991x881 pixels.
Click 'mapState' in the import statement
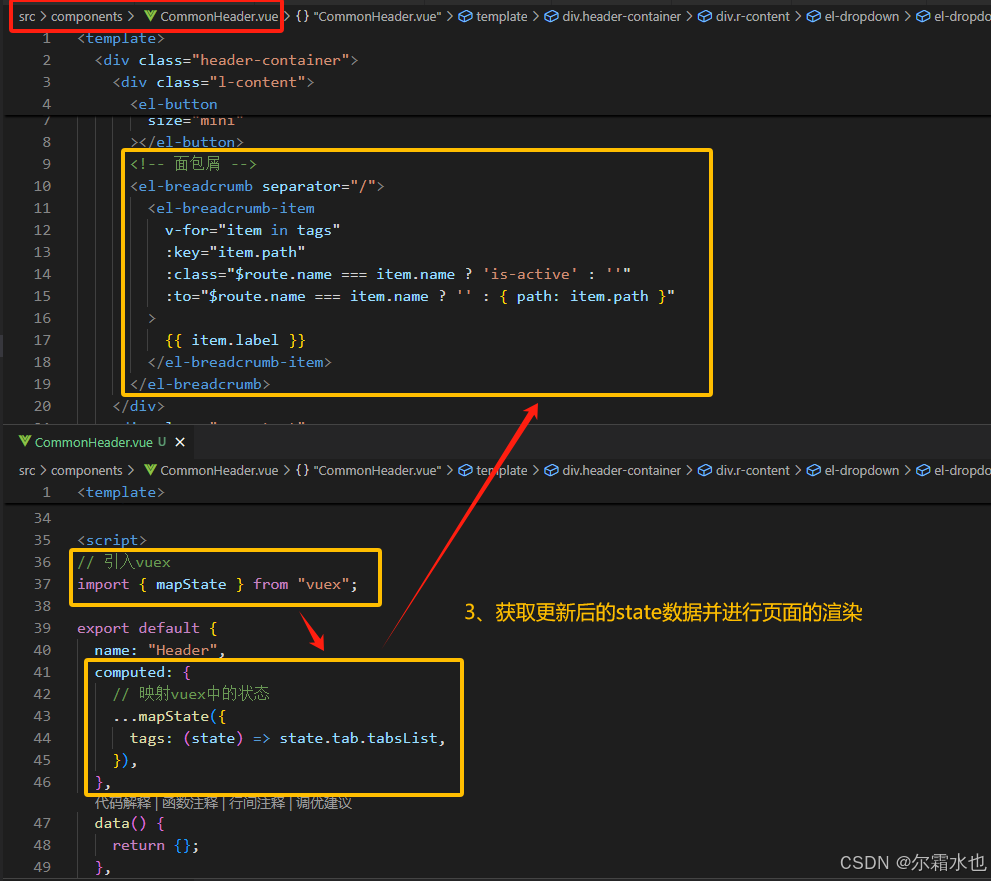tap(191, 584)
